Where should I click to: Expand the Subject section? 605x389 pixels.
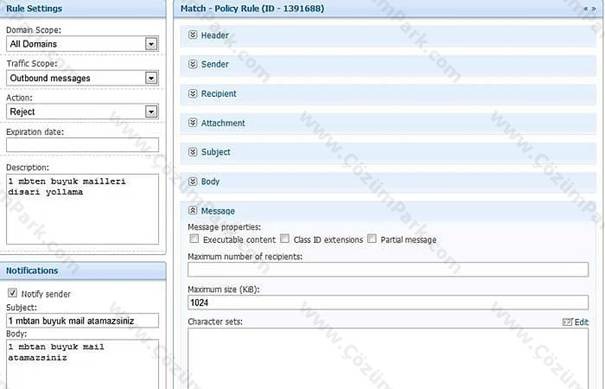click(193, 152)
